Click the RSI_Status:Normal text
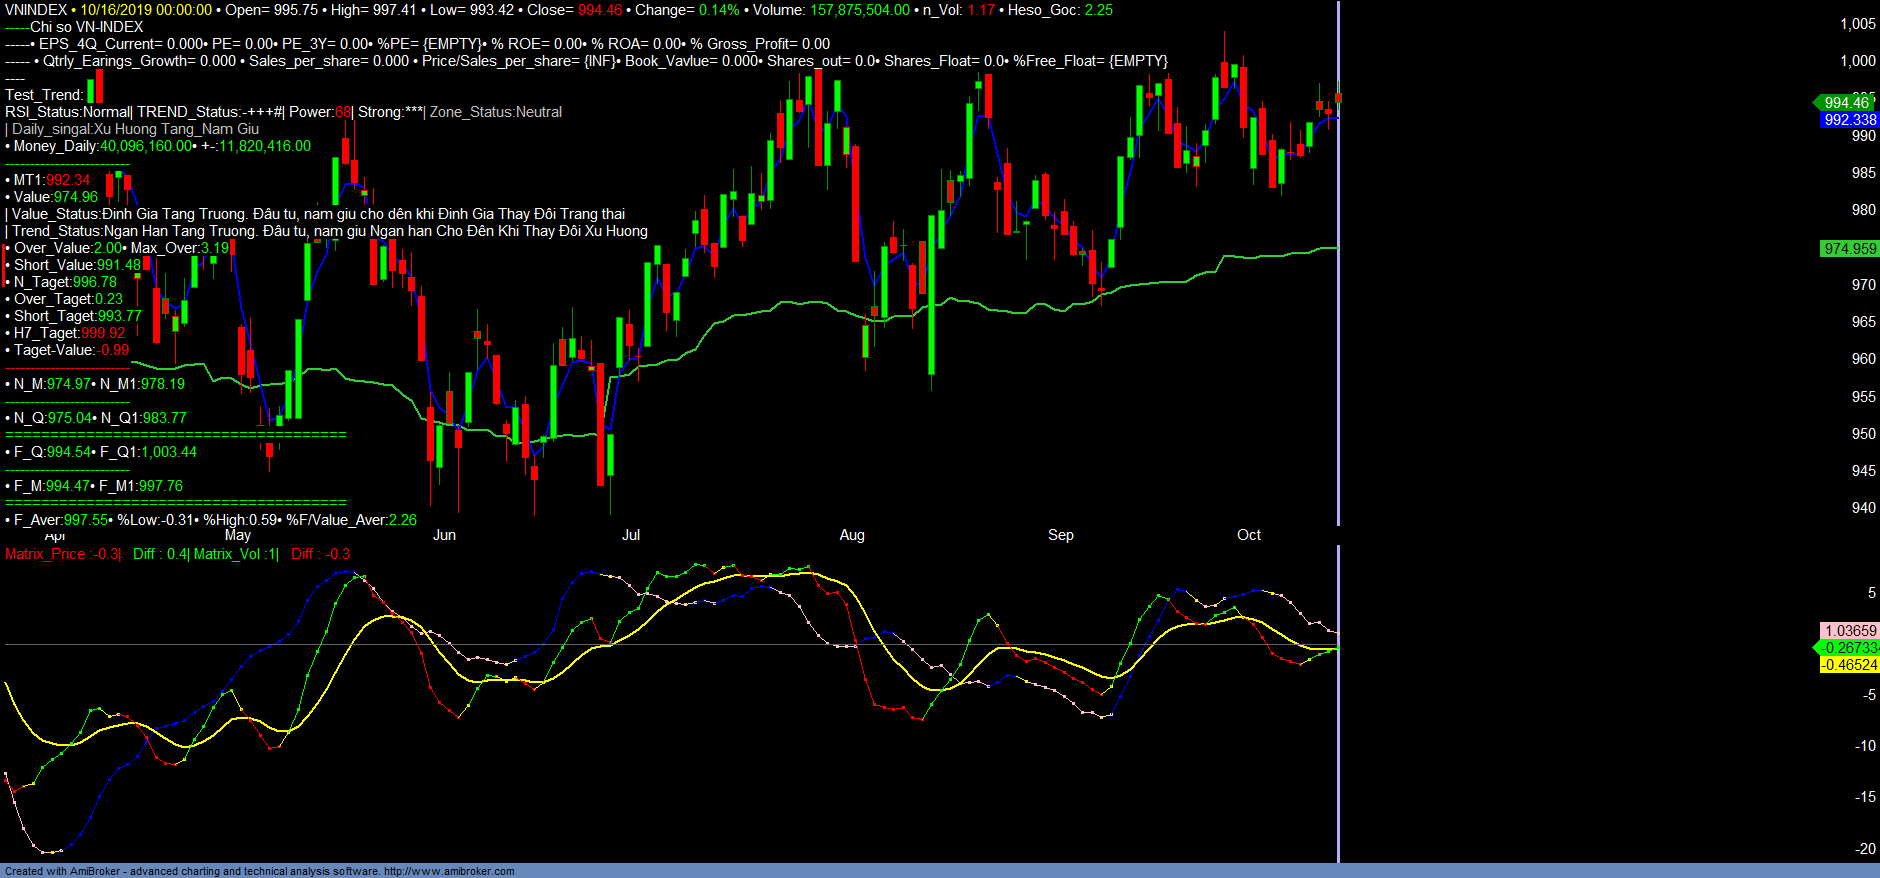 tap(67, 112)
